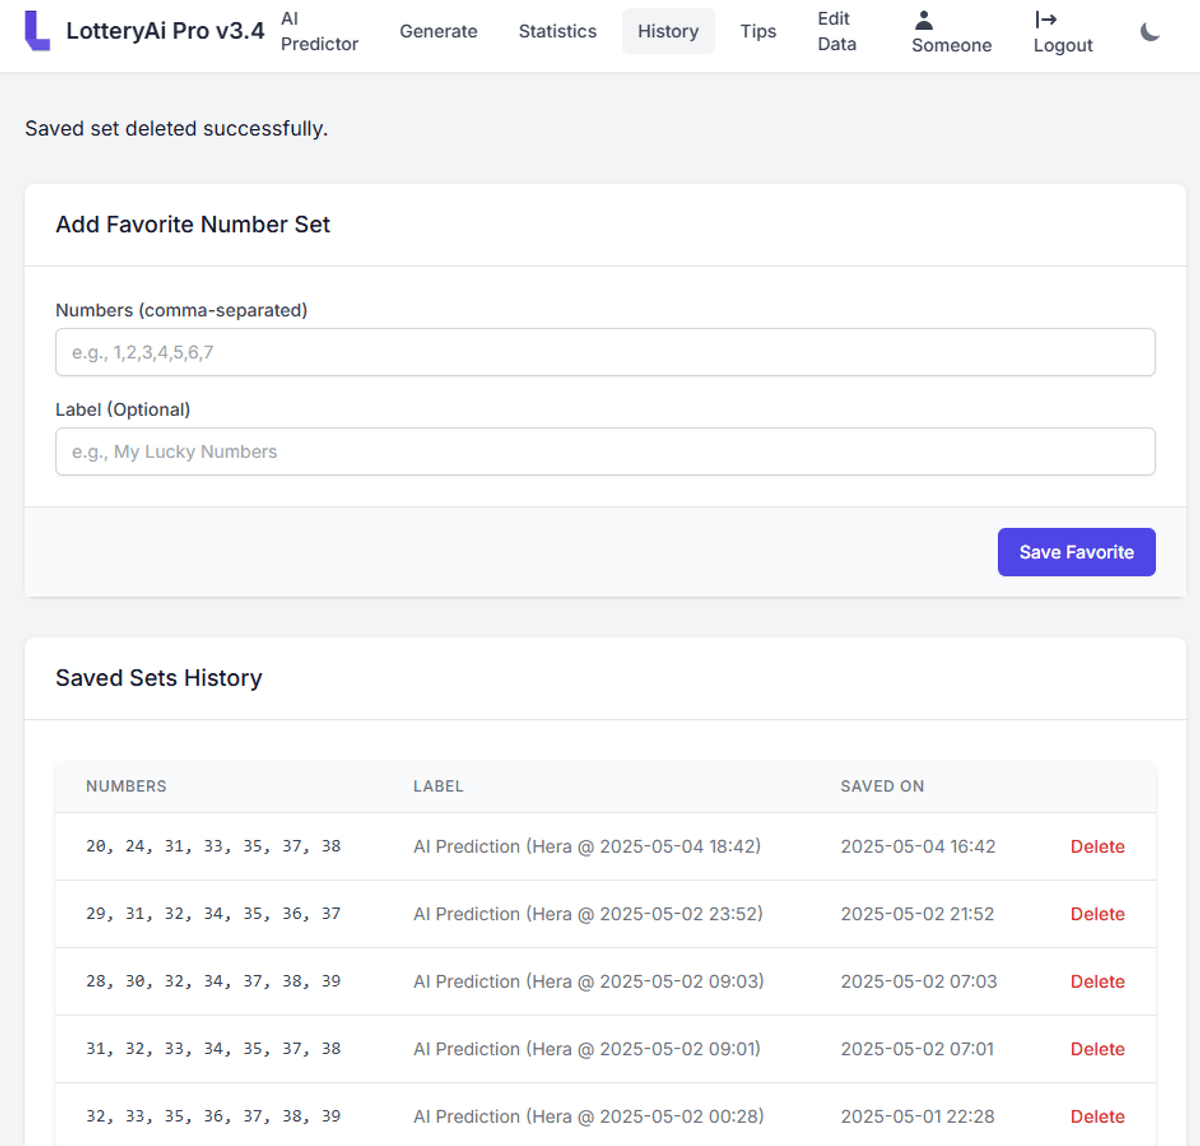Click the Saved Sets History heading
The width and height of the screenshot is (1200, 1146).
click(x=159, y=678)
